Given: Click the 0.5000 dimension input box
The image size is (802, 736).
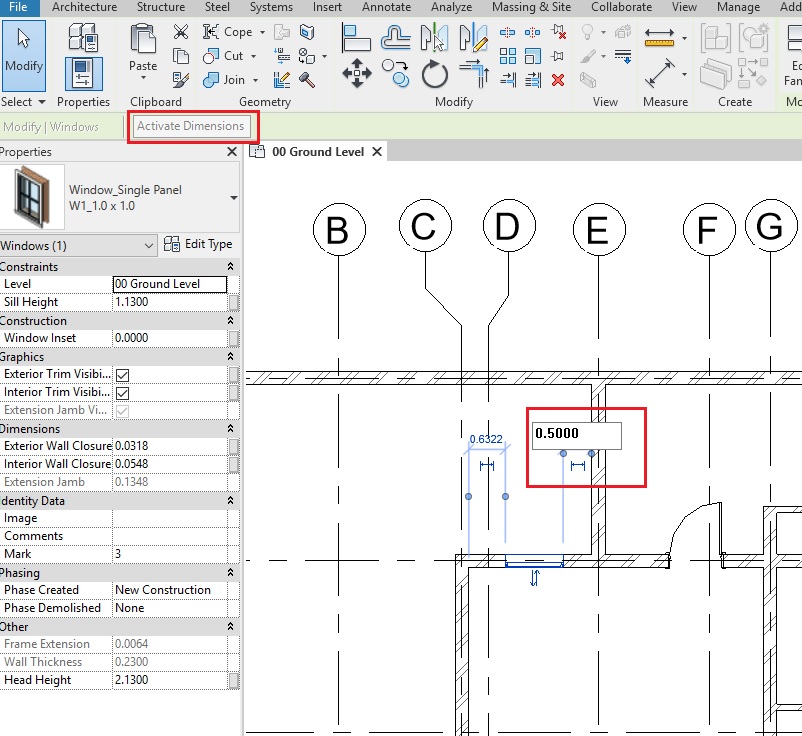Looking at the screenshot, I should tap(576, 435).
